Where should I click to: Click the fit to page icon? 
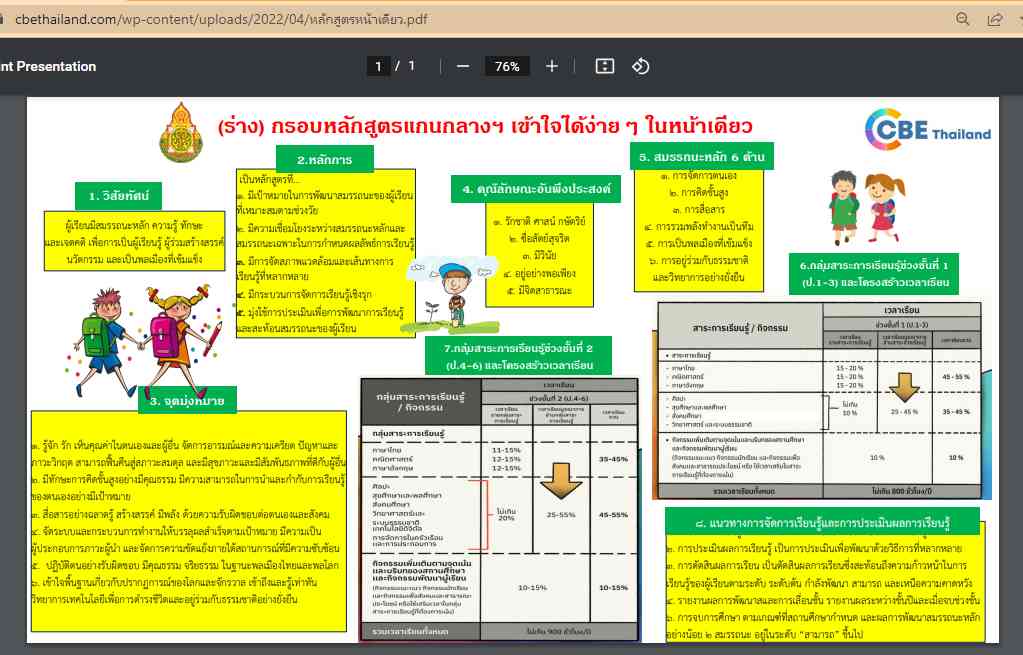604,66
